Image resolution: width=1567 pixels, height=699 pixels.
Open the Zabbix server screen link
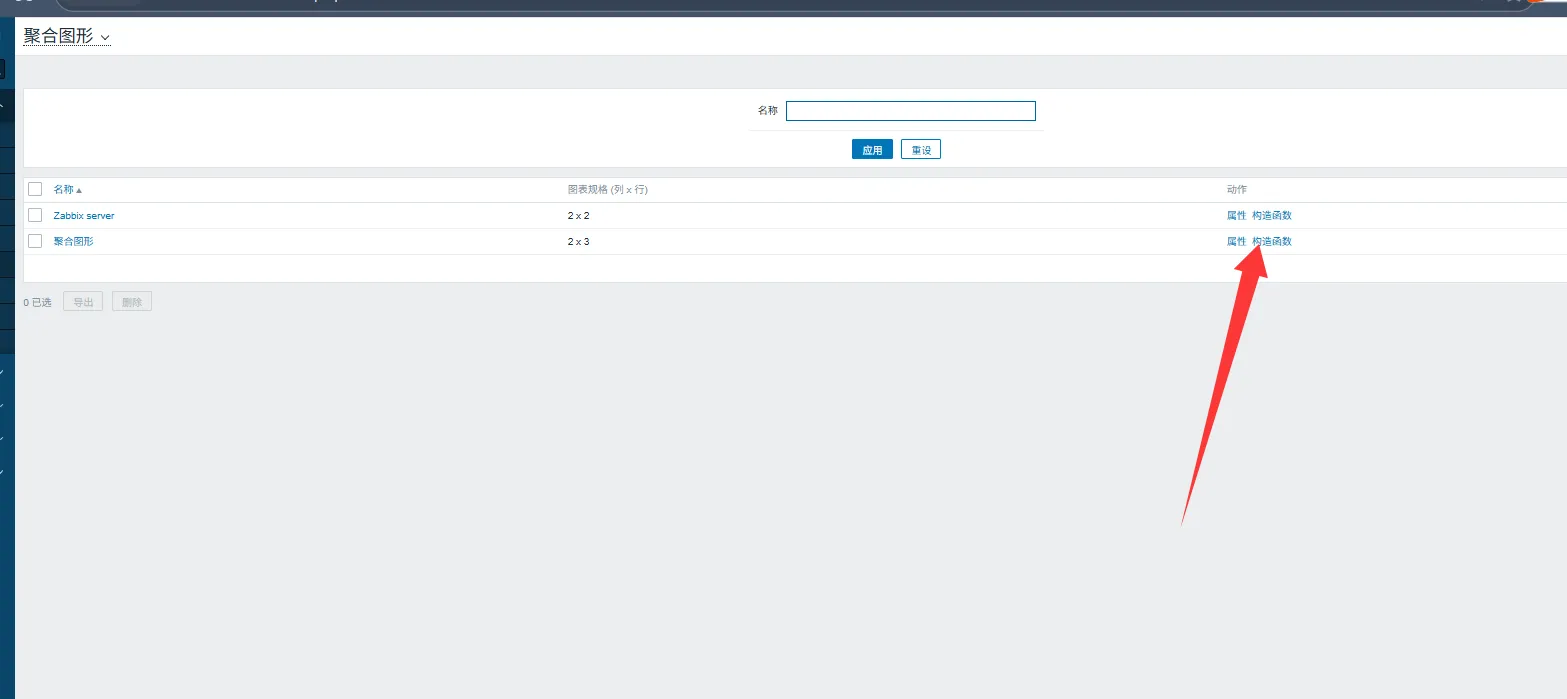coord(84,216)
